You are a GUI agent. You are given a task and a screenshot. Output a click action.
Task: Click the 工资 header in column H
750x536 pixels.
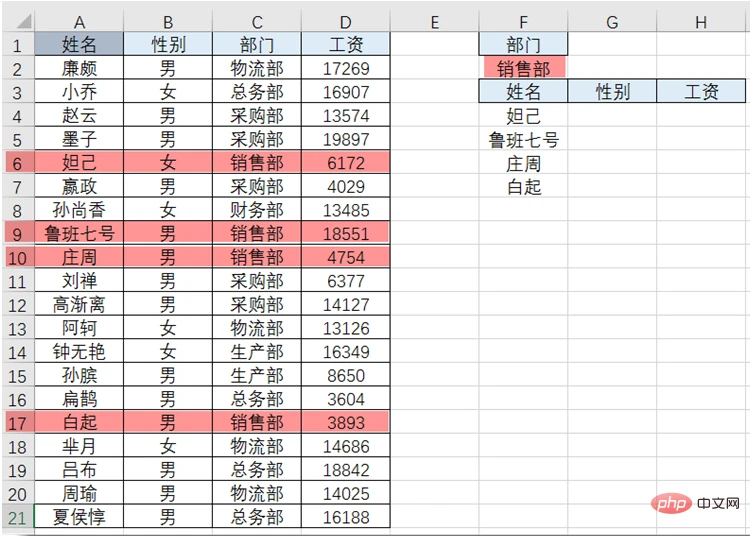(701, 91)
